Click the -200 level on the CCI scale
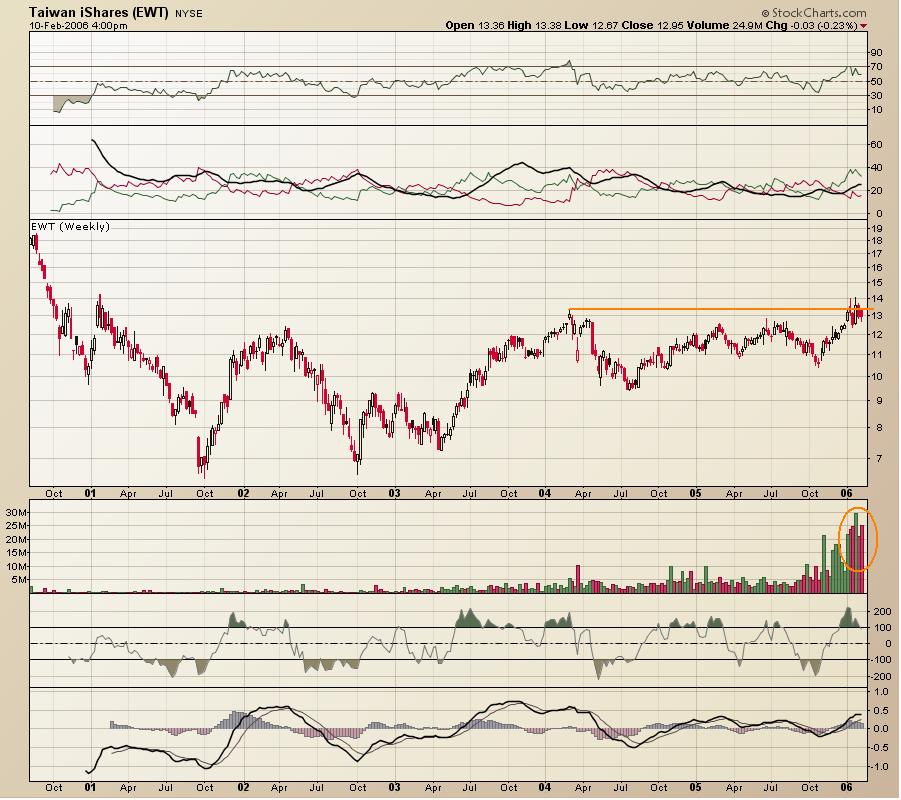This screenshot has height=800, width=901. [x=880, y=676]
